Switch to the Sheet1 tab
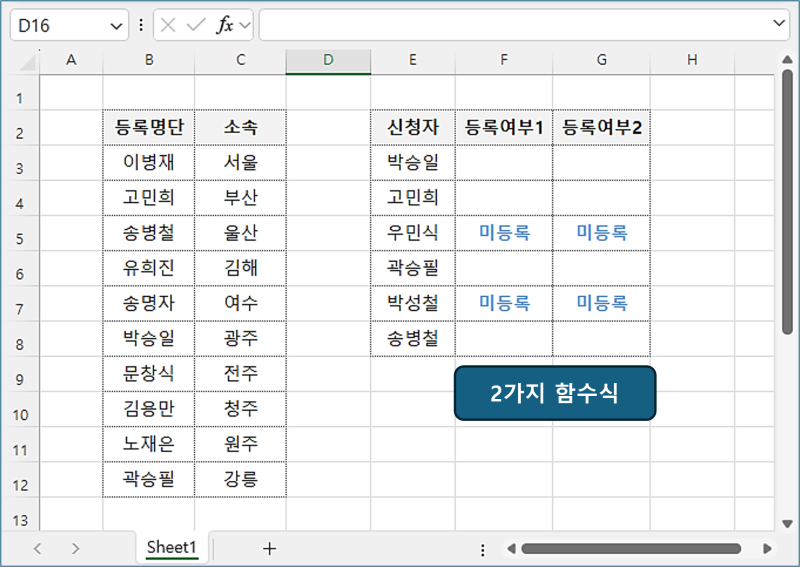This screenshot has height=567, width=800. coord(172,547)
